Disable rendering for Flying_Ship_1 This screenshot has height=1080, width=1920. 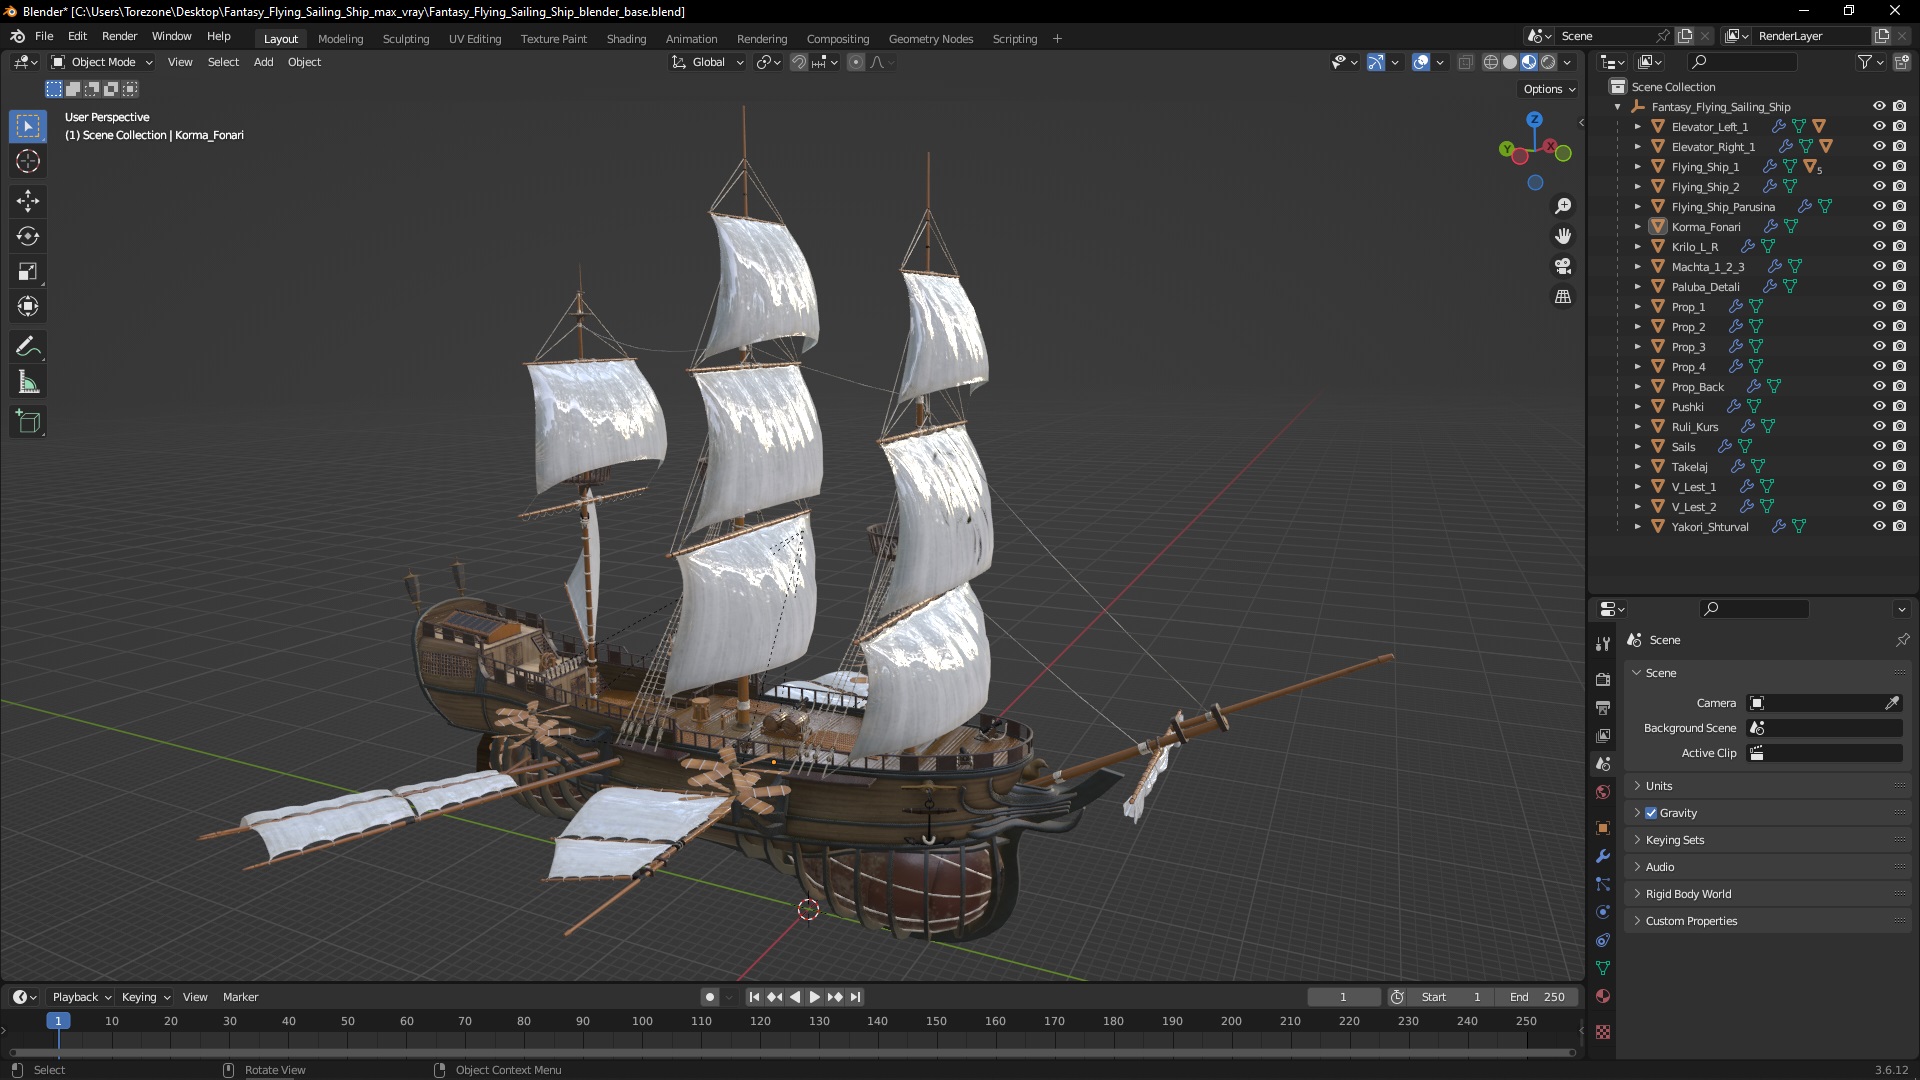[x=1899, y=166]
